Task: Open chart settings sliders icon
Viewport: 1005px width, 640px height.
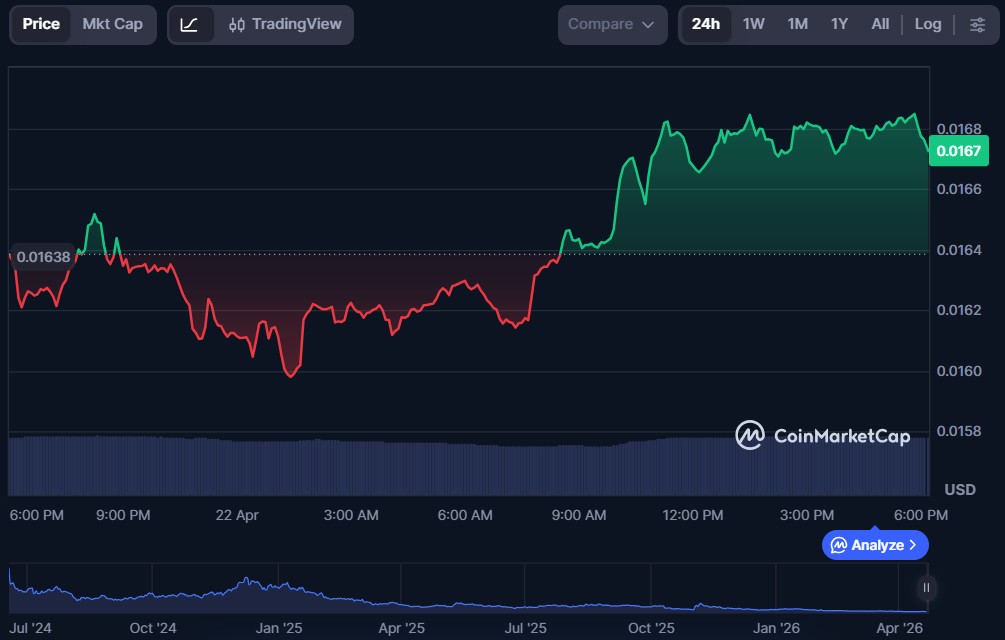Action: tap(977, 24)
